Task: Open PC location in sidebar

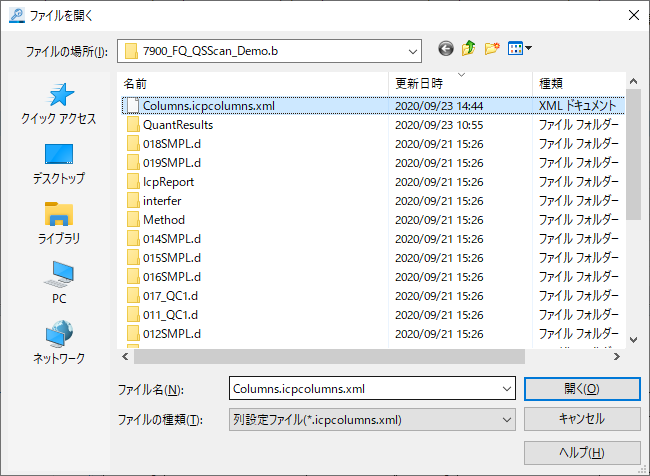Action: click(59, 283)
